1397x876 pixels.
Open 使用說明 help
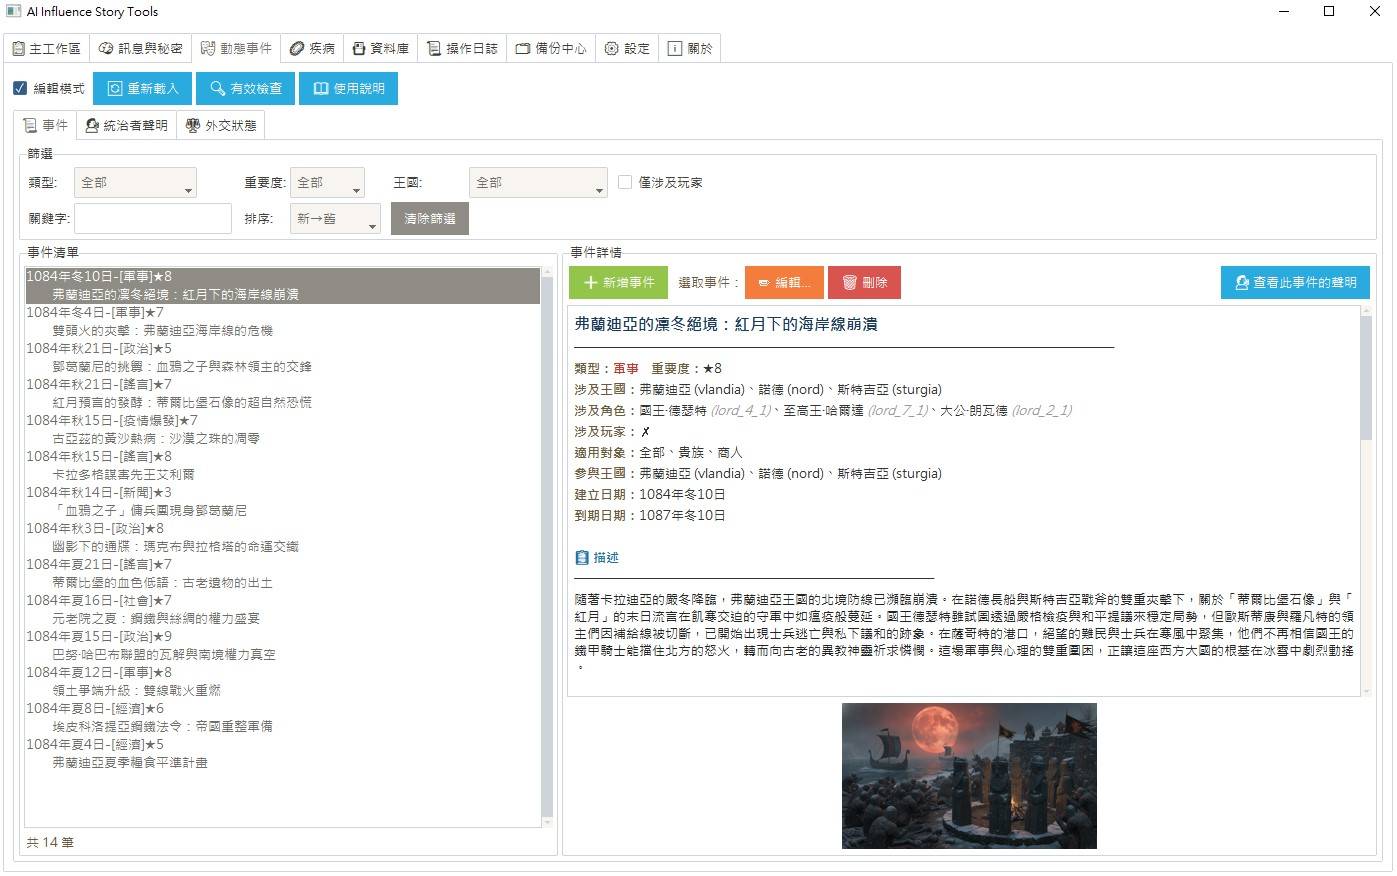(348, 88)
